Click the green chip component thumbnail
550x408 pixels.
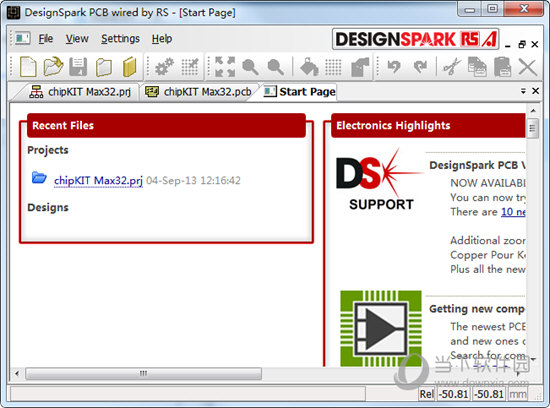381,328
